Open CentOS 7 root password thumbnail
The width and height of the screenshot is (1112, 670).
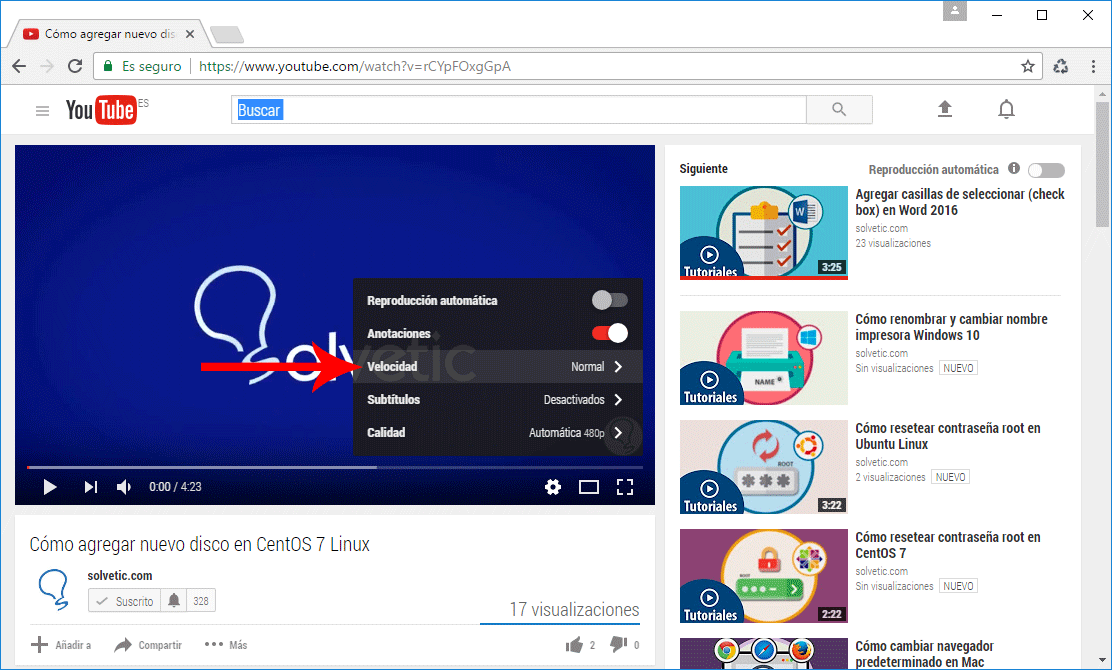pyautogui.click(x=764, y=576)
